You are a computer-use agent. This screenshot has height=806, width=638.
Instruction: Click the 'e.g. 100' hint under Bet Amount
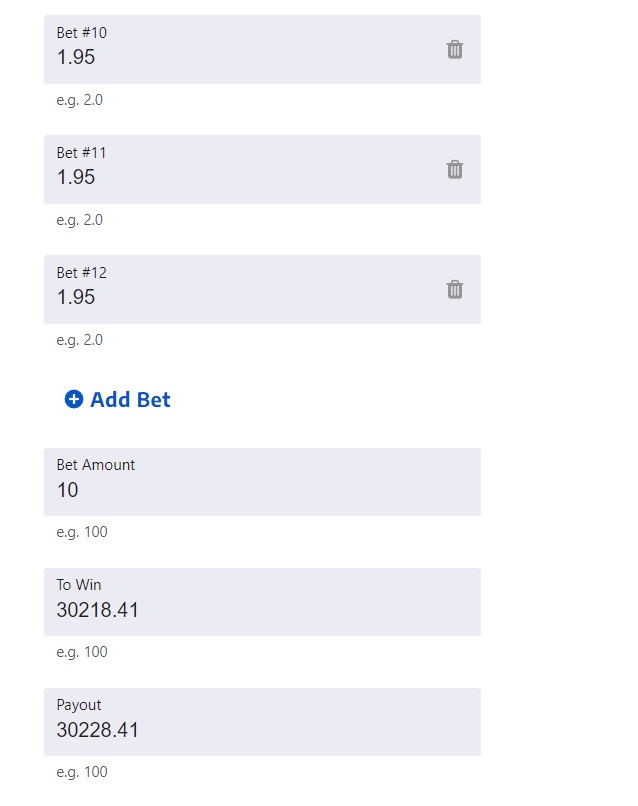[x=82, y=532]
